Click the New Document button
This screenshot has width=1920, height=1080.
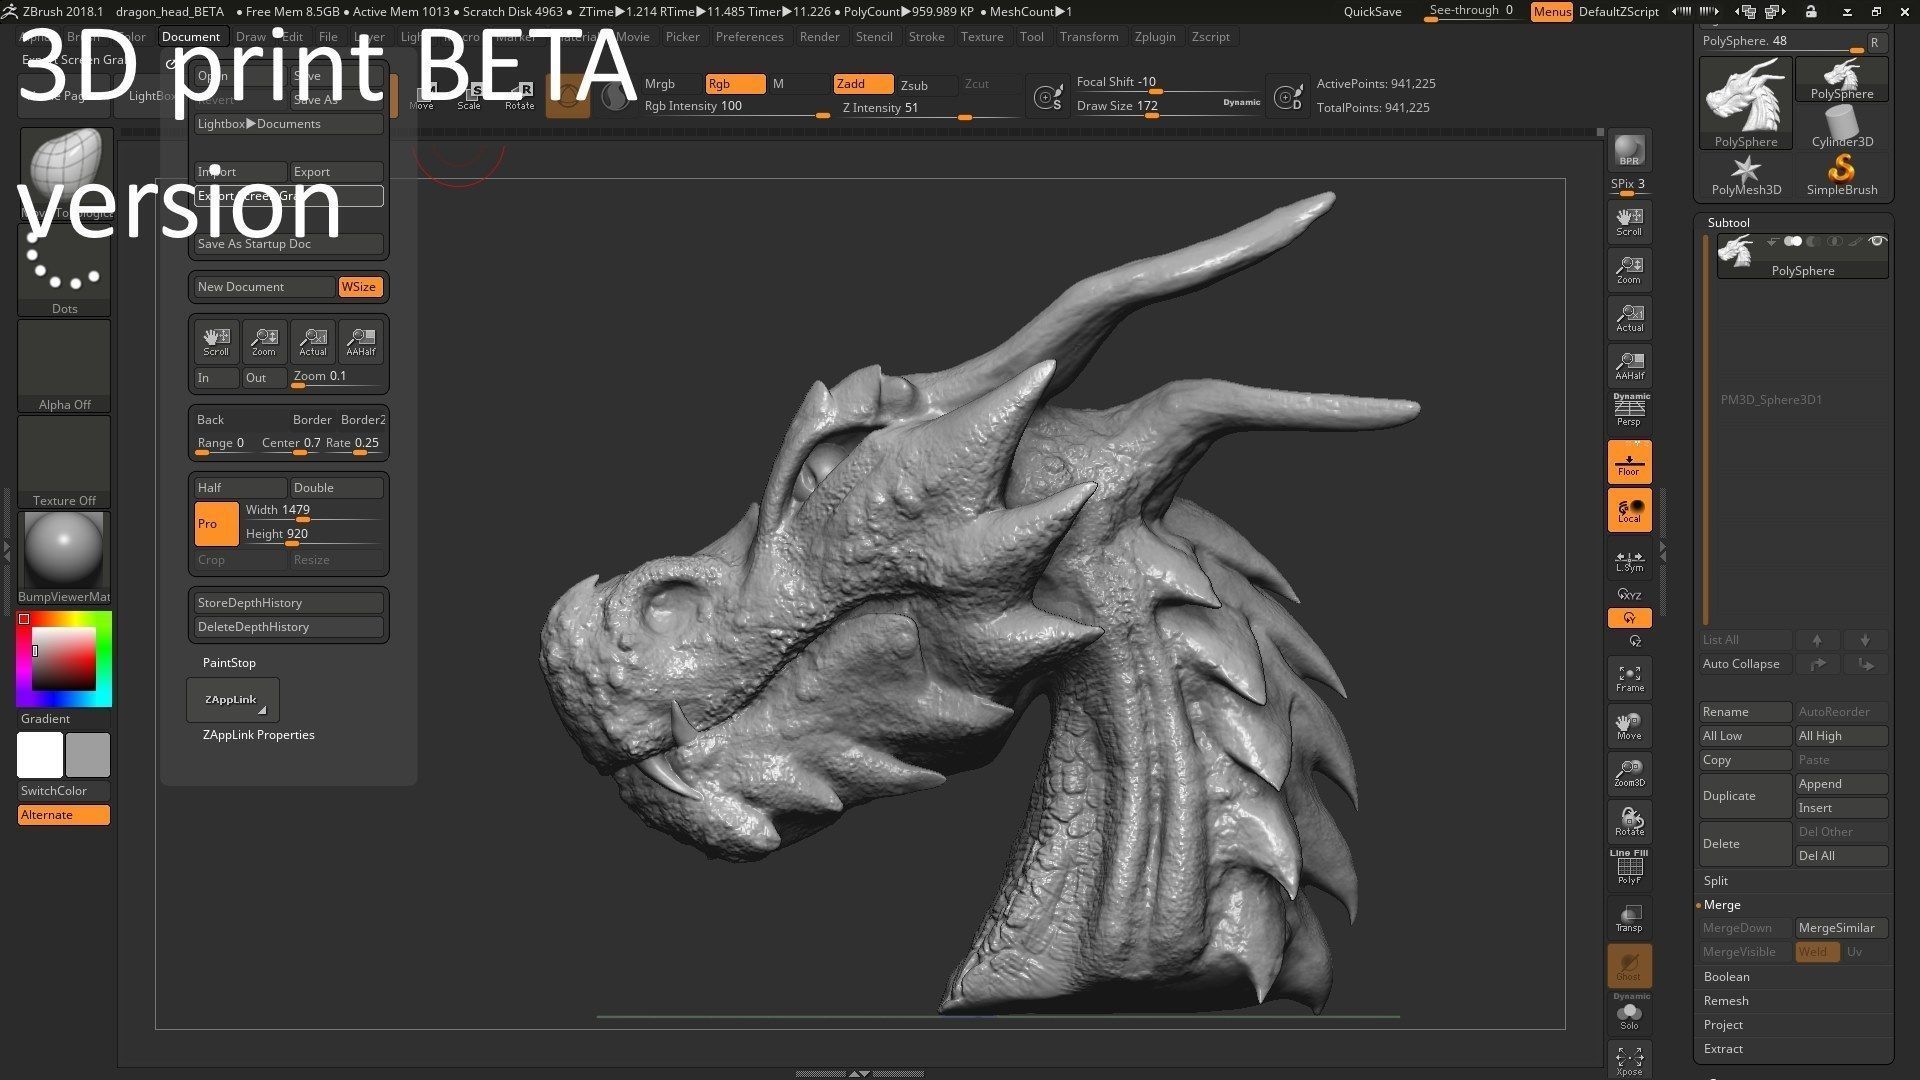point(264,287)
